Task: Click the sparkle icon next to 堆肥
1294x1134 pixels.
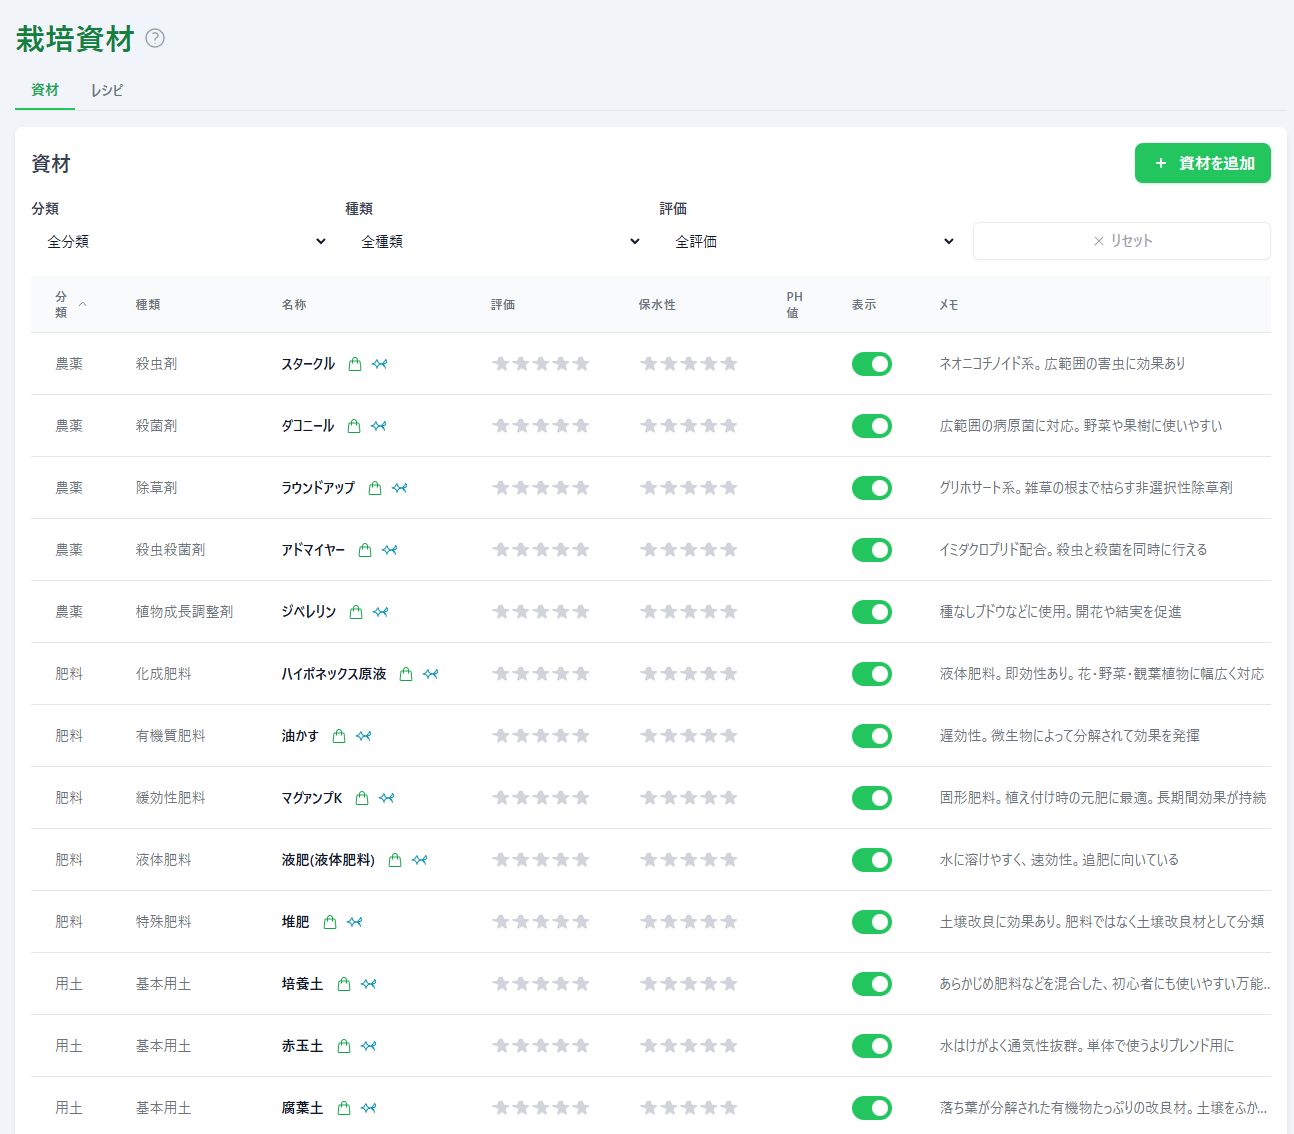Action: point(355,922)
